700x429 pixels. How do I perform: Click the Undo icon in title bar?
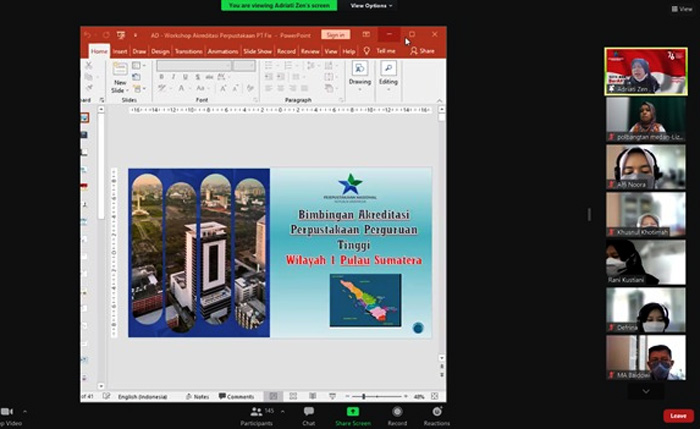(x=88, y=35)
